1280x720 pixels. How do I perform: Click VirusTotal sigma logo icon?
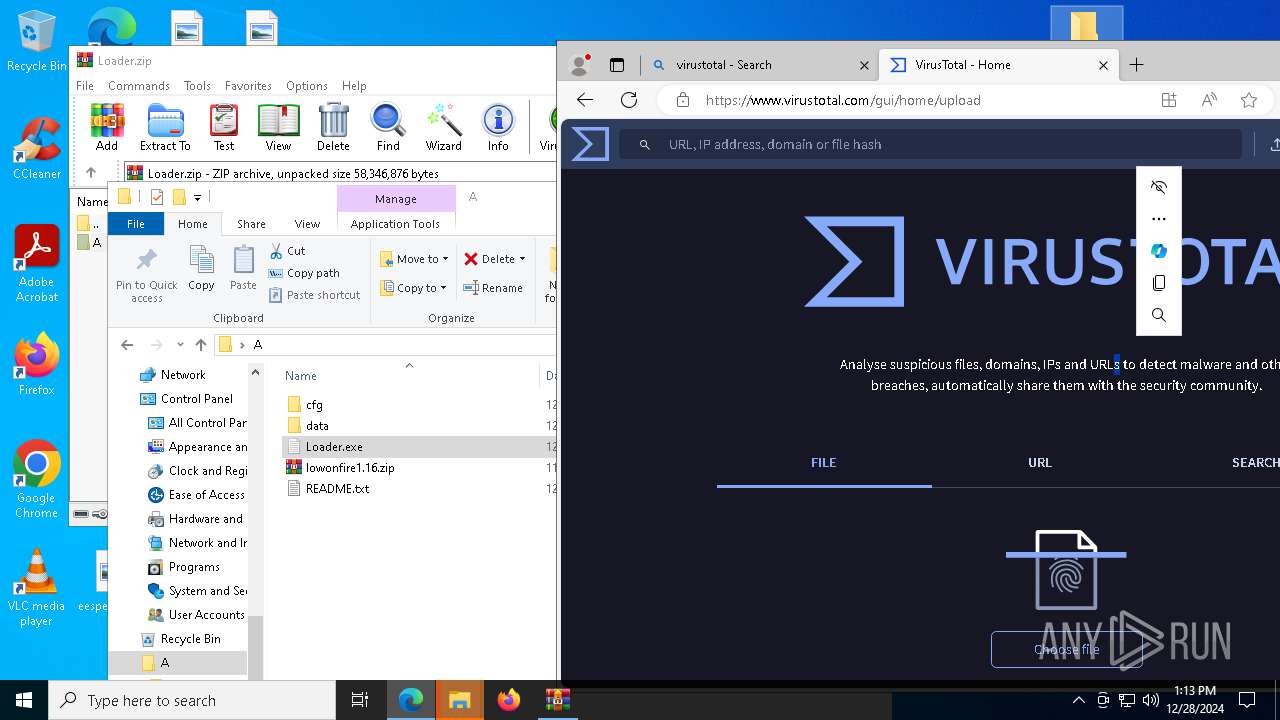tap(590, 144)
